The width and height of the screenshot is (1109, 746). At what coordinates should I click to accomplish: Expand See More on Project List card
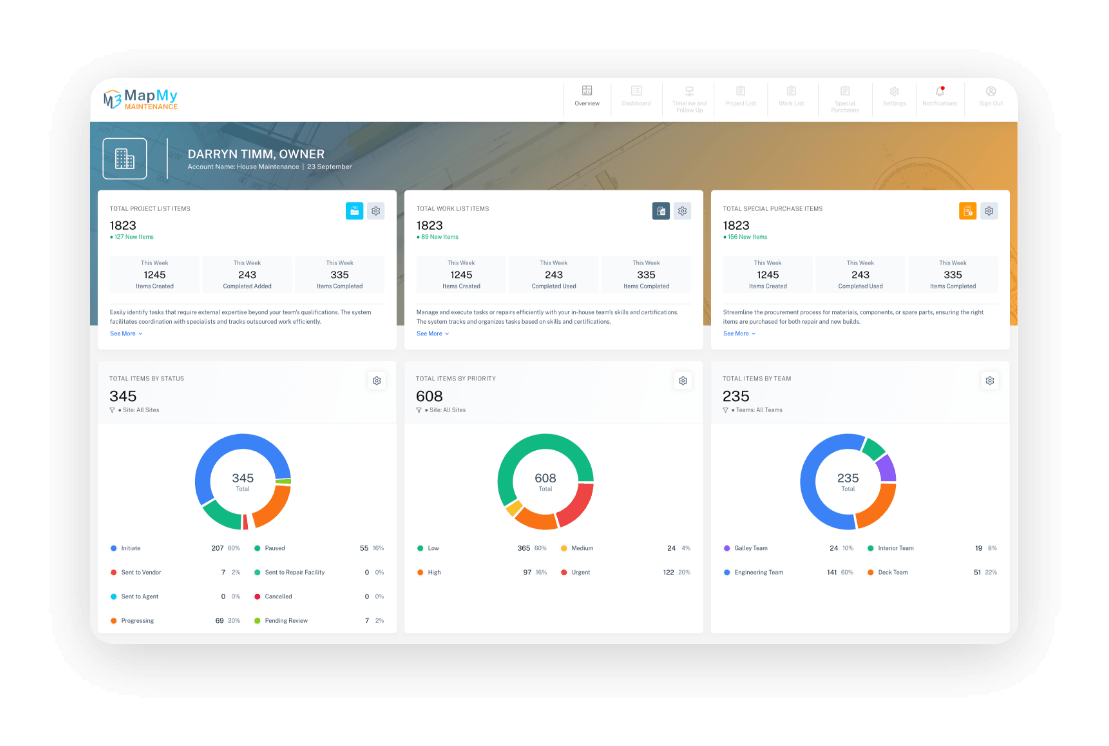pos(126,334)
